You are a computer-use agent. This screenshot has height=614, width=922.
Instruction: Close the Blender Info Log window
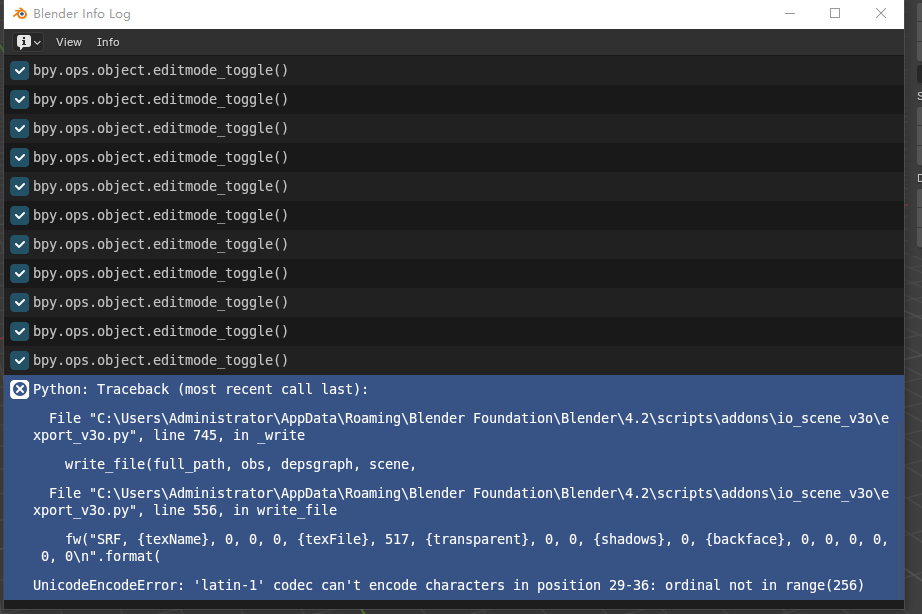click(880, 14)
